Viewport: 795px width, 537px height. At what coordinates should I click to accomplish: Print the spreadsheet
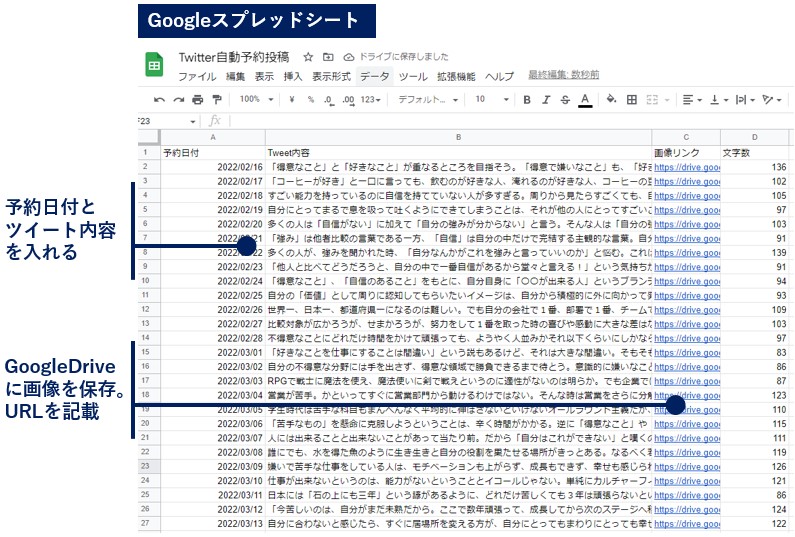tap(197, 100)
